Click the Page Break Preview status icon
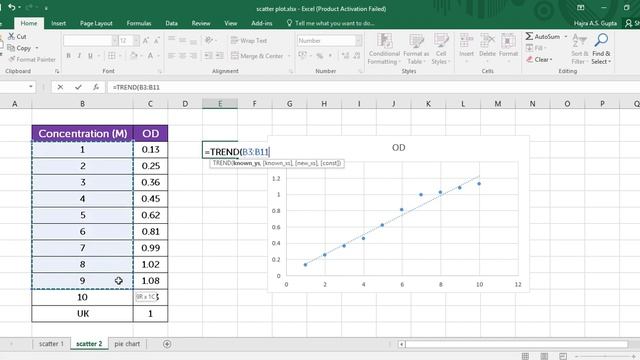Viewport: 640px width, 360px height. (563, 356)
